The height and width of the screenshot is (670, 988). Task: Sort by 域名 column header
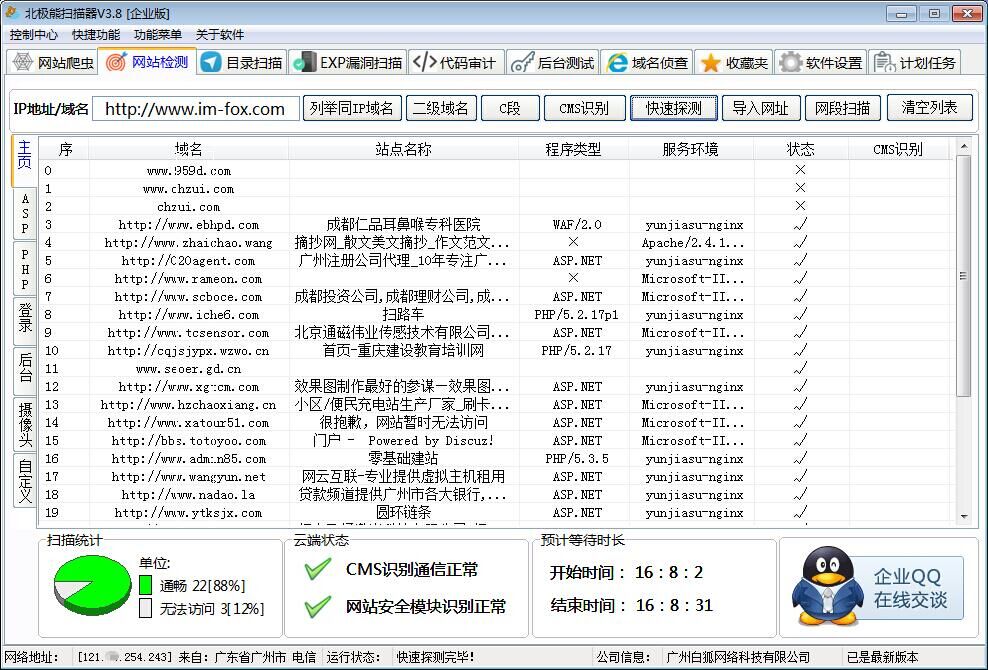188,149
